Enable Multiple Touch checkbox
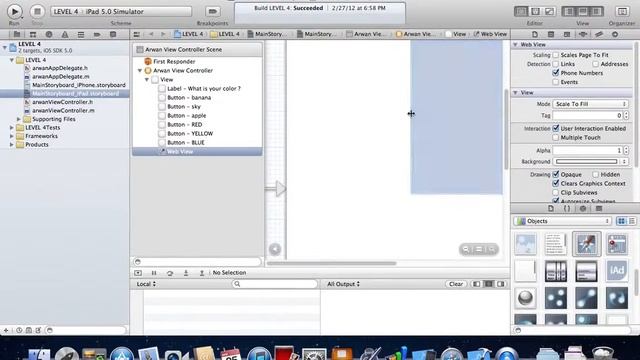640x360 pixels. click(x=555, y=138)
